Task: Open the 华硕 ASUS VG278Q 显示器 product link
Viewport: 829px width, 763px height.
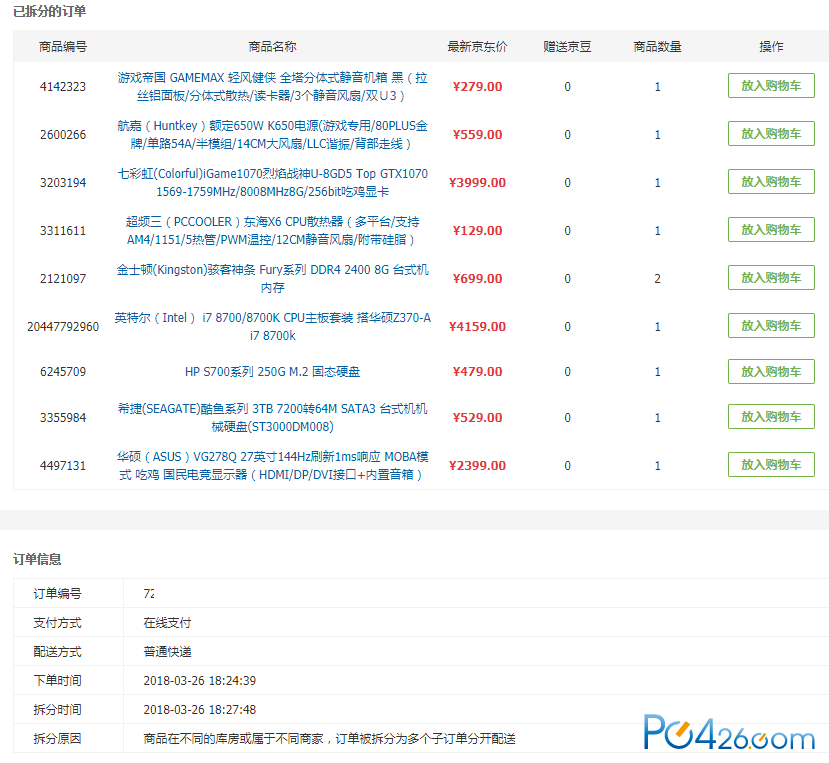Action: [x=272, y=465]
